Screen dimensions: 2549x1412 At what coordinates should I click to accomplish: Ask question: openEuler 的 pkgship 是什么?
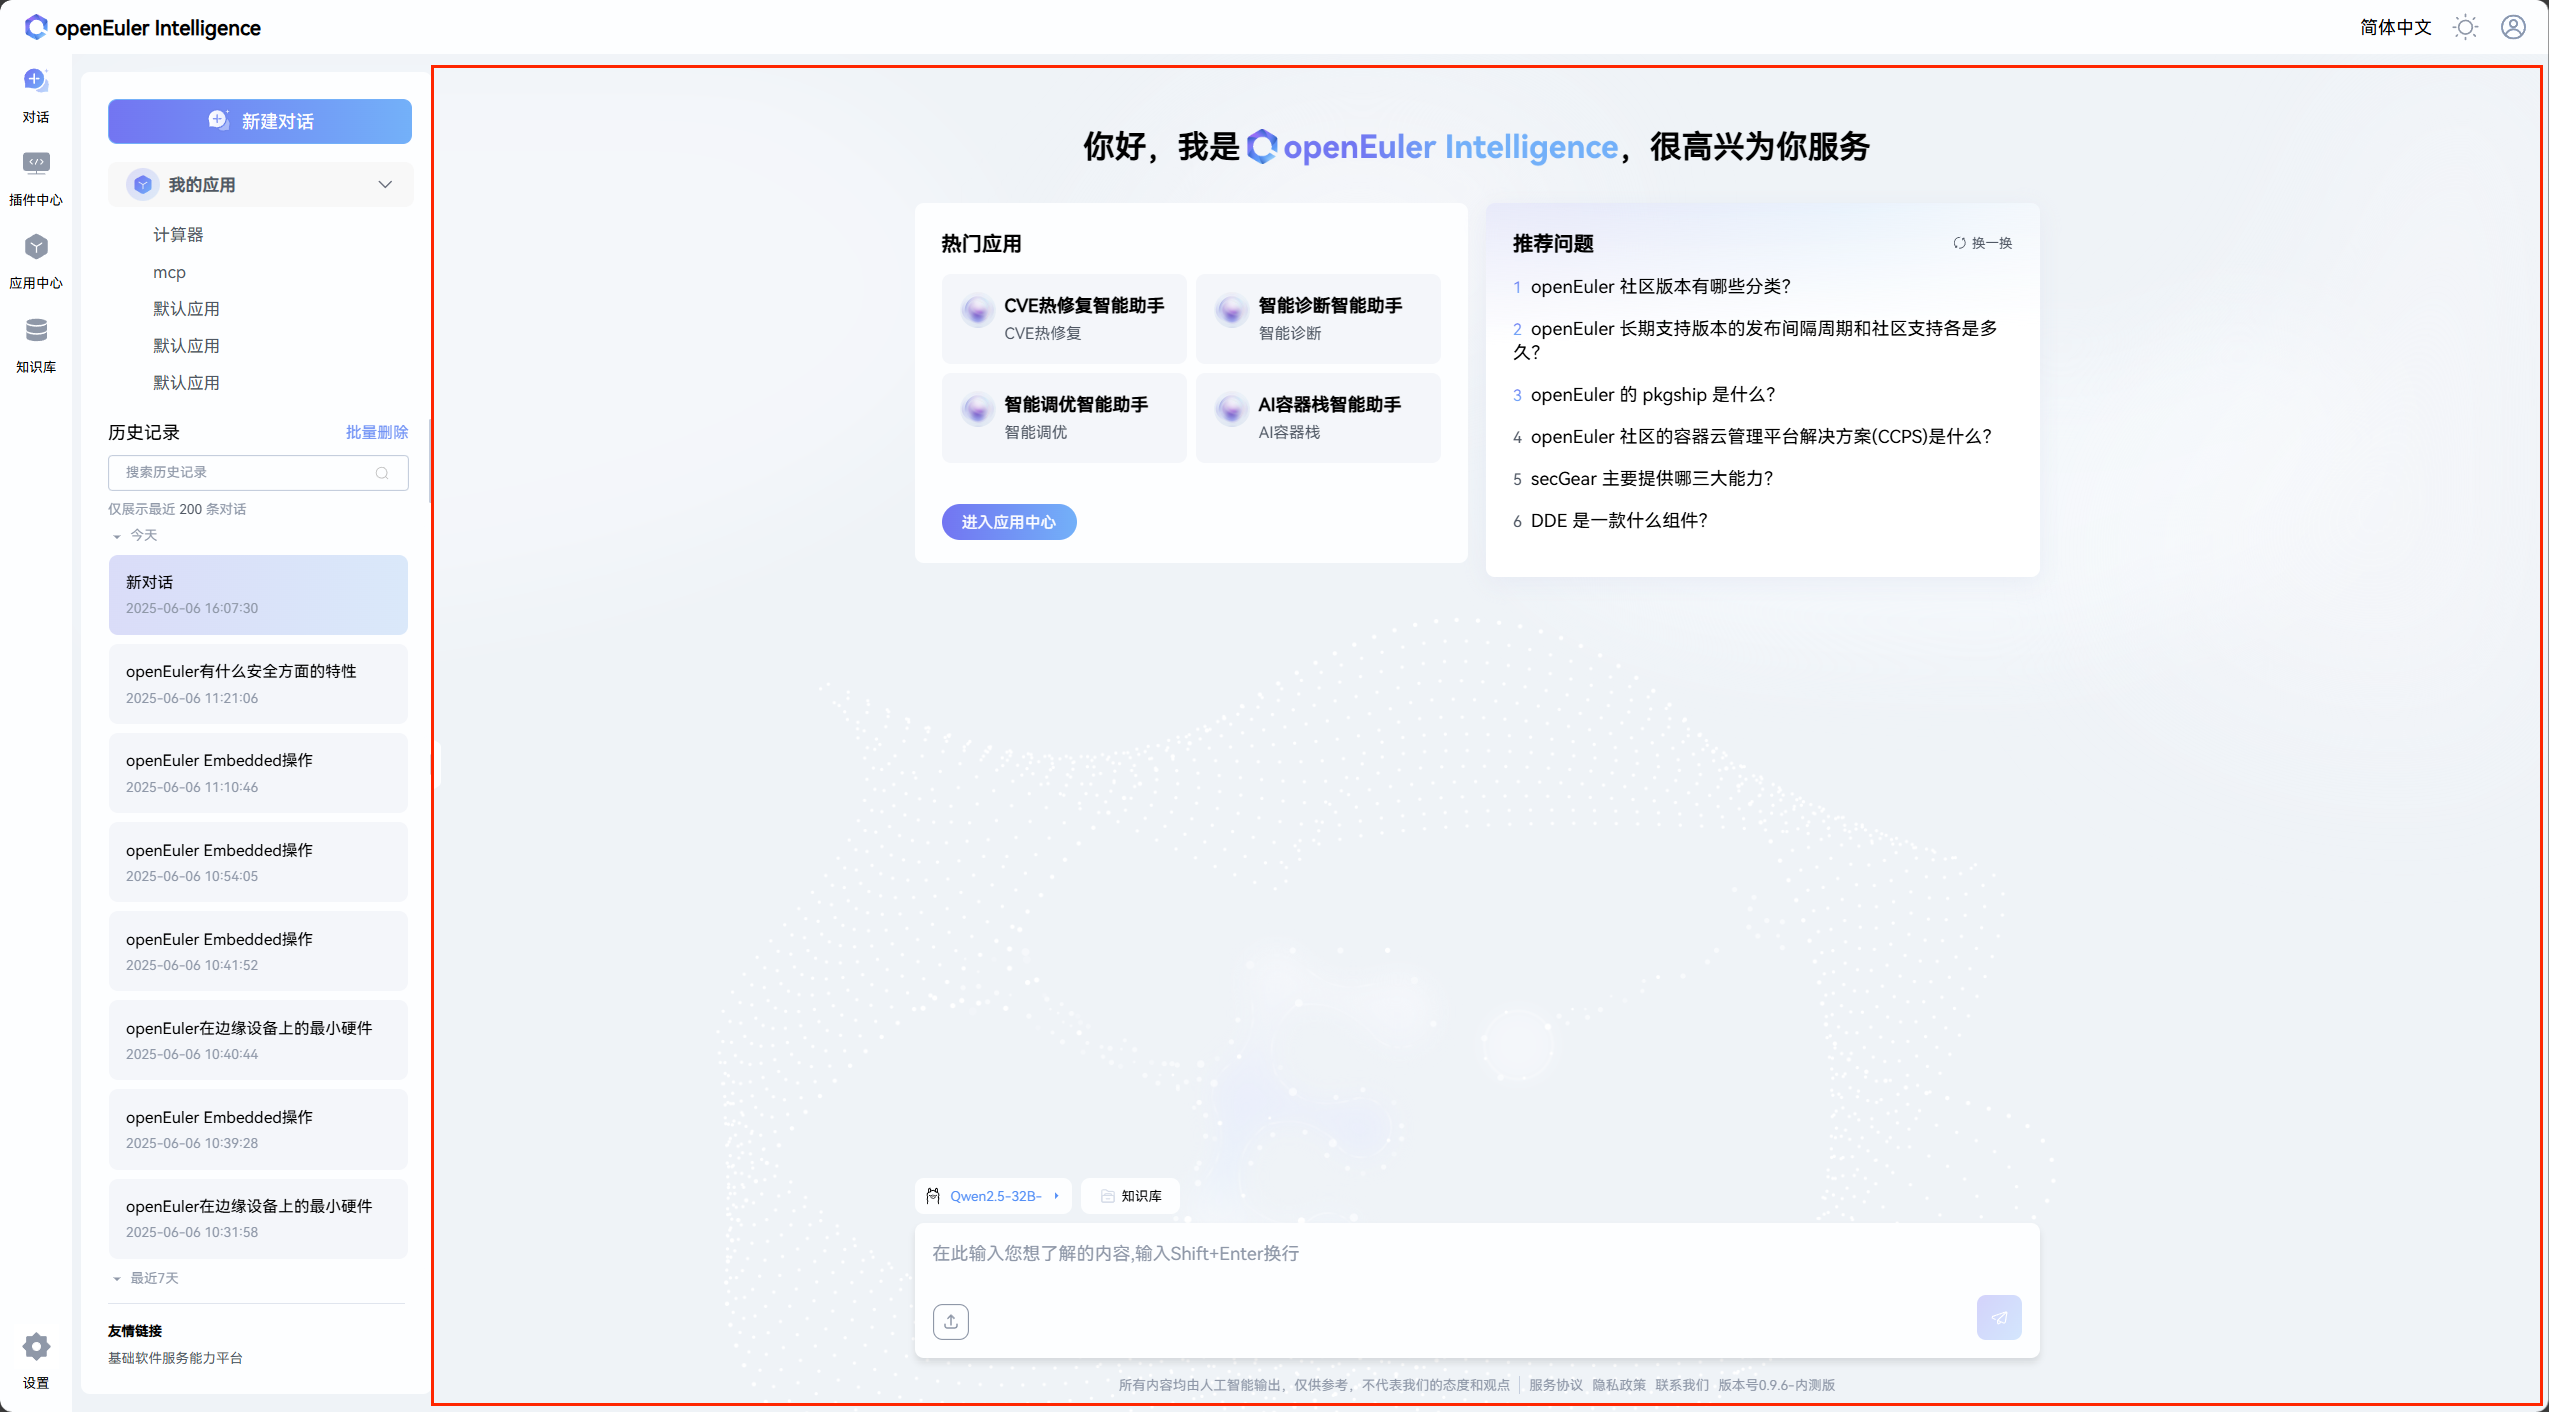pos(1652,395)
